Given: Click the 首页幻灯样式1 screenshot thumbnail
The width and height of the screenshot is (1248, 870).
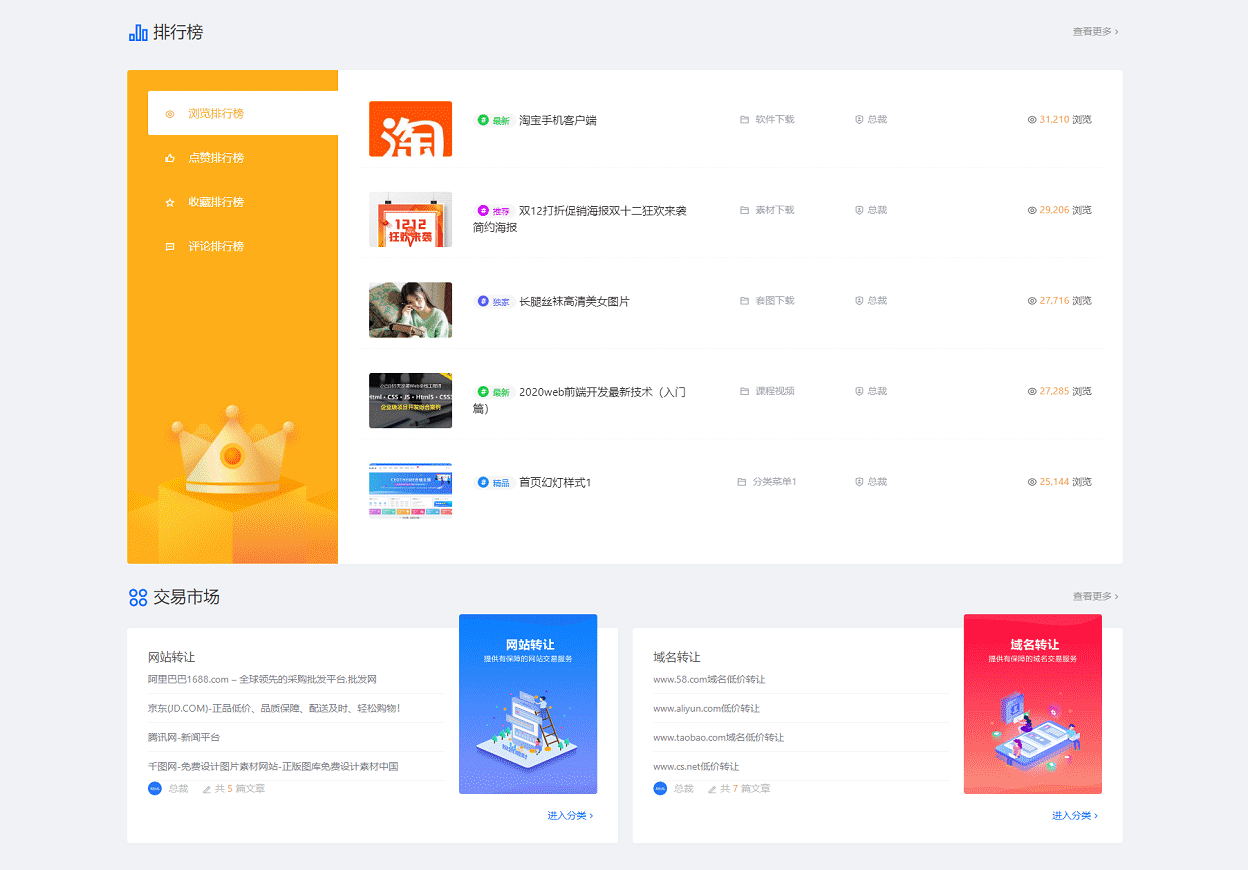Looking at the screenshot, I should (x=410, y=491).
